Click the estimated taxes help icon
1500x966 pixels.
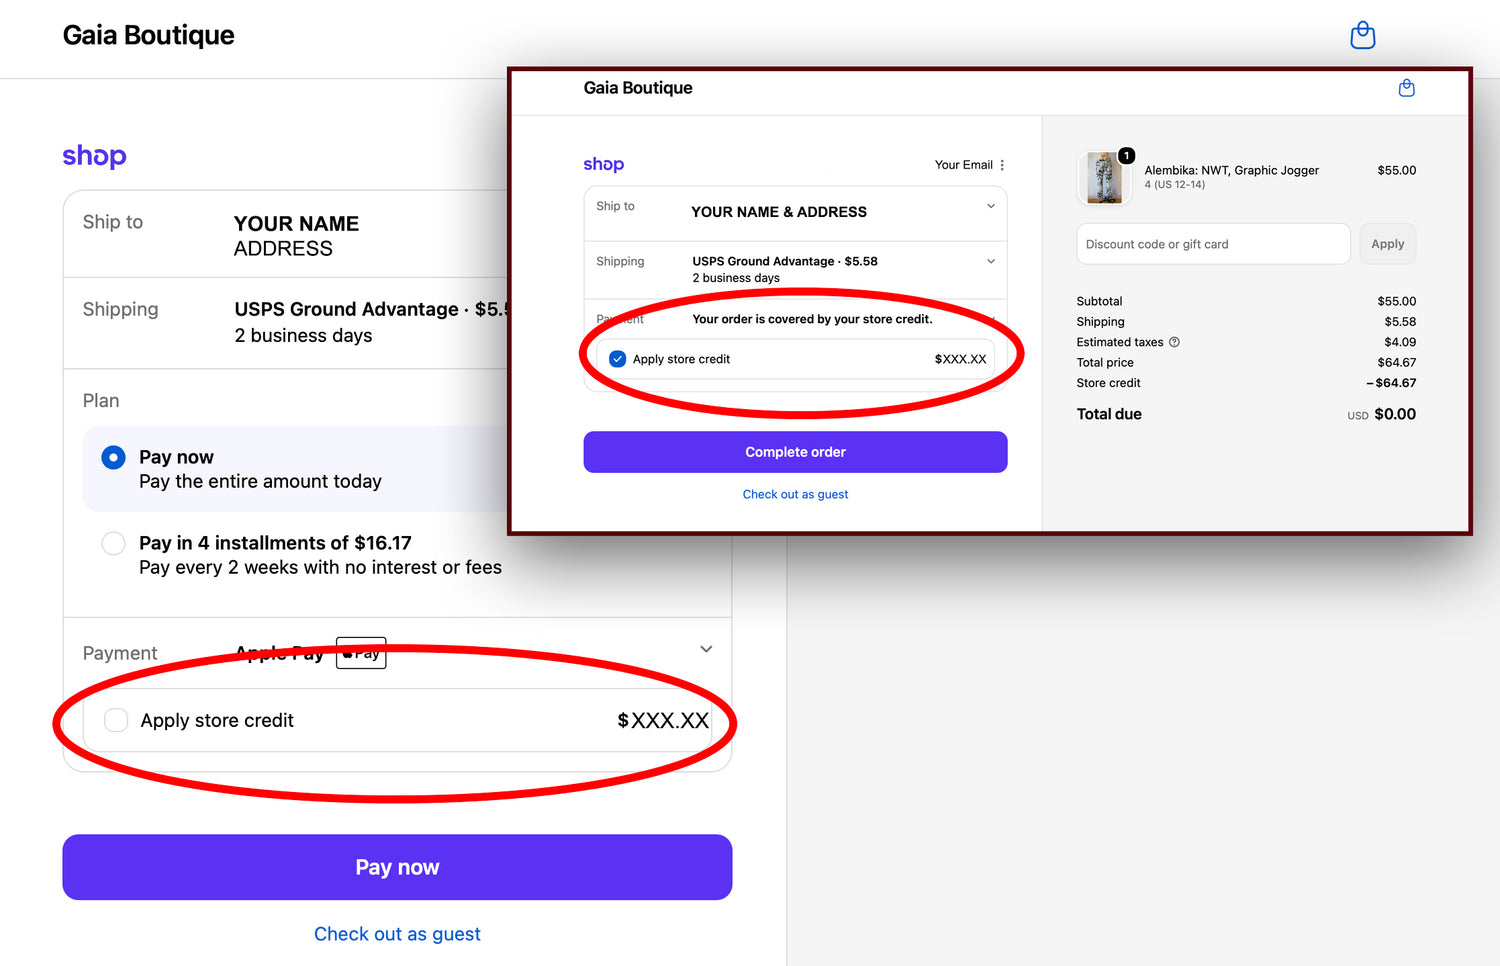click(x=1174, y=342)
